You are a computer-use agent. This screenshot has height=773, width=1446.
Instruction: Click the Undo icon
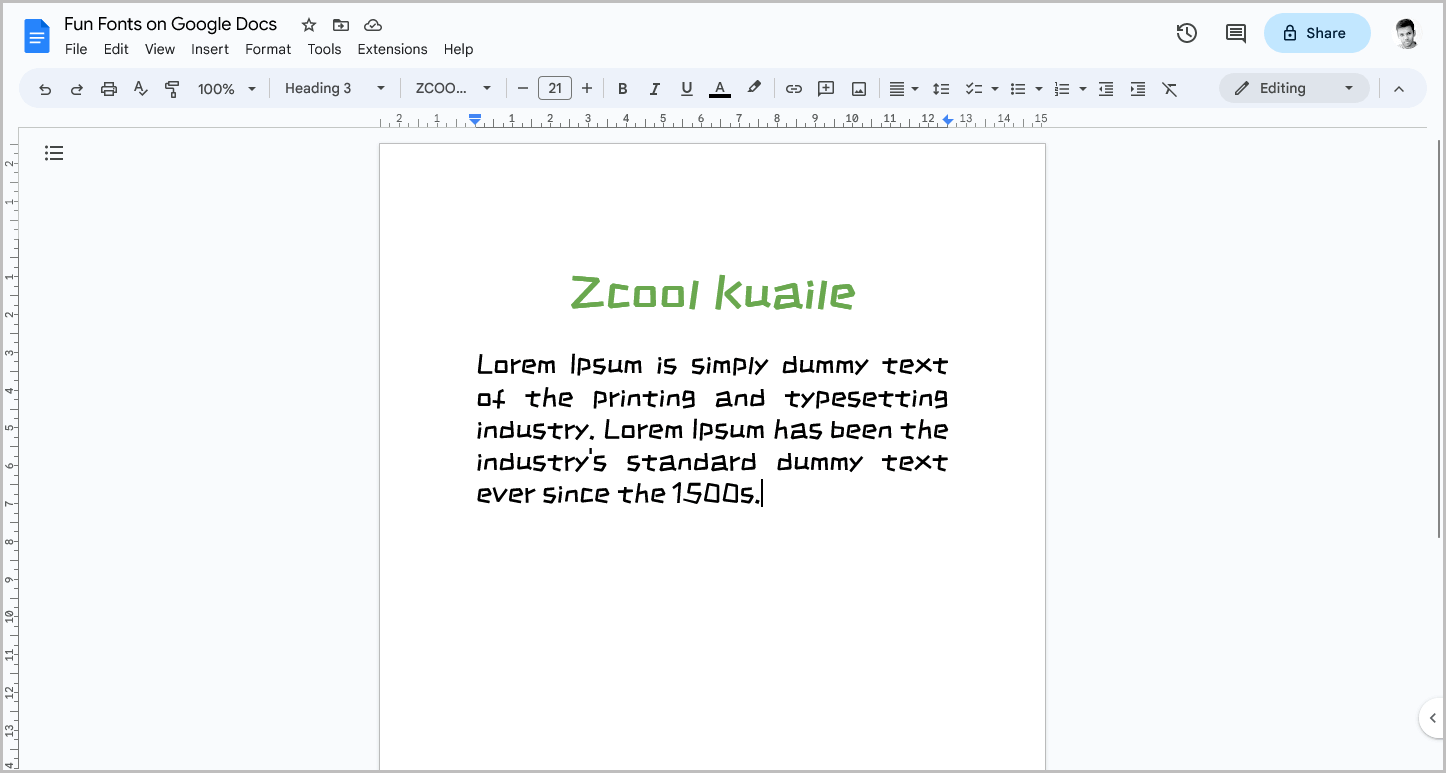[45, 88]
